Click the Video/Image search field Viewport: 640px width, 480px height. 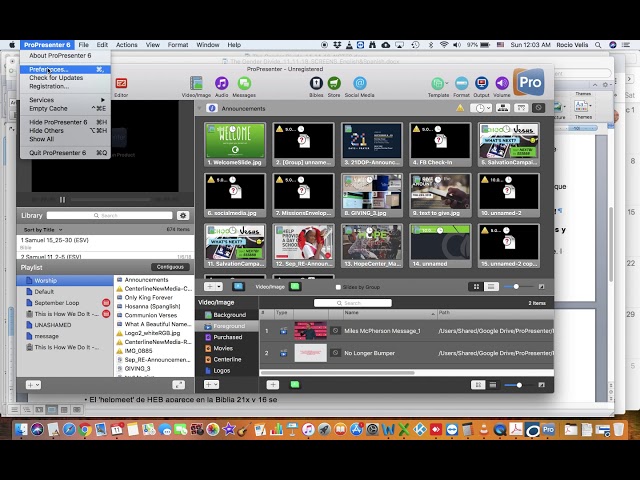(x=353, y=303)
